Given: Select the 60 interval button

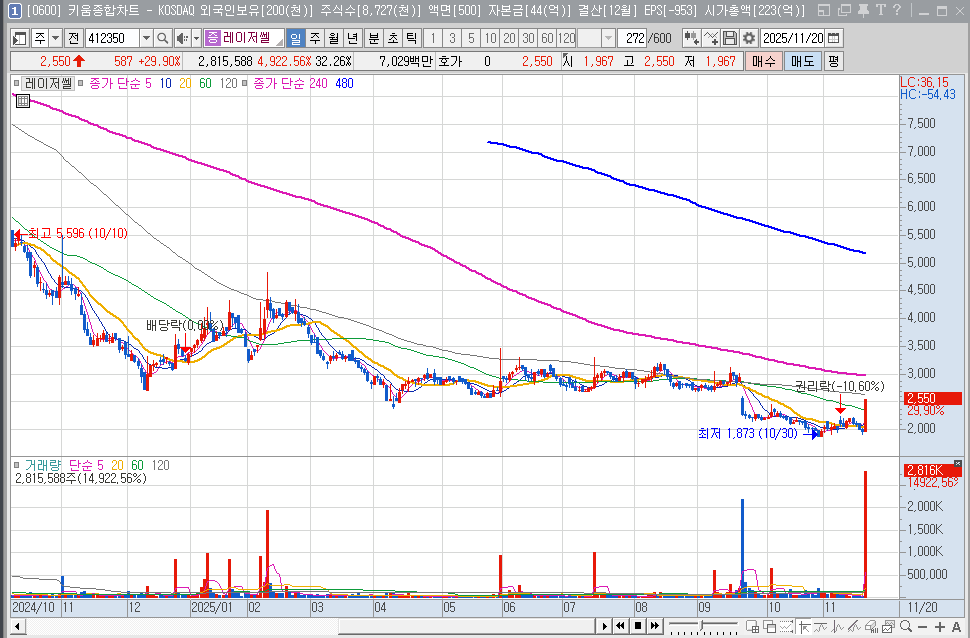Looking at the screenshot, I should [x=547, y=38].
